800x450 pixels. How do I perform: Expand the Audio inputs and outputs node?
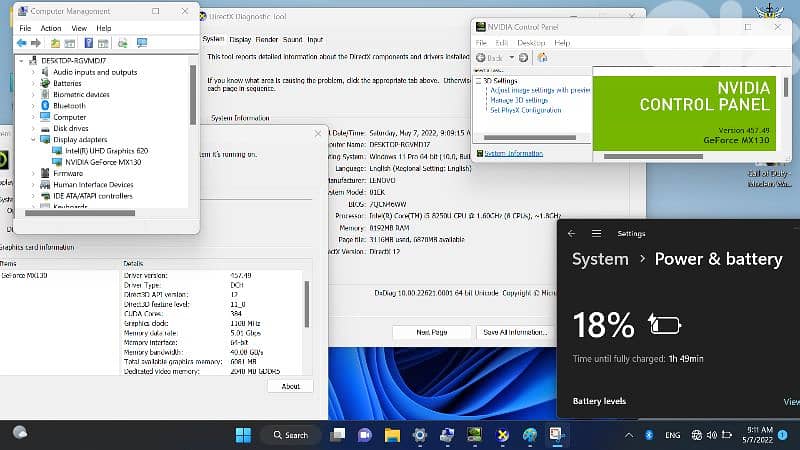click(x=34, y=72)
